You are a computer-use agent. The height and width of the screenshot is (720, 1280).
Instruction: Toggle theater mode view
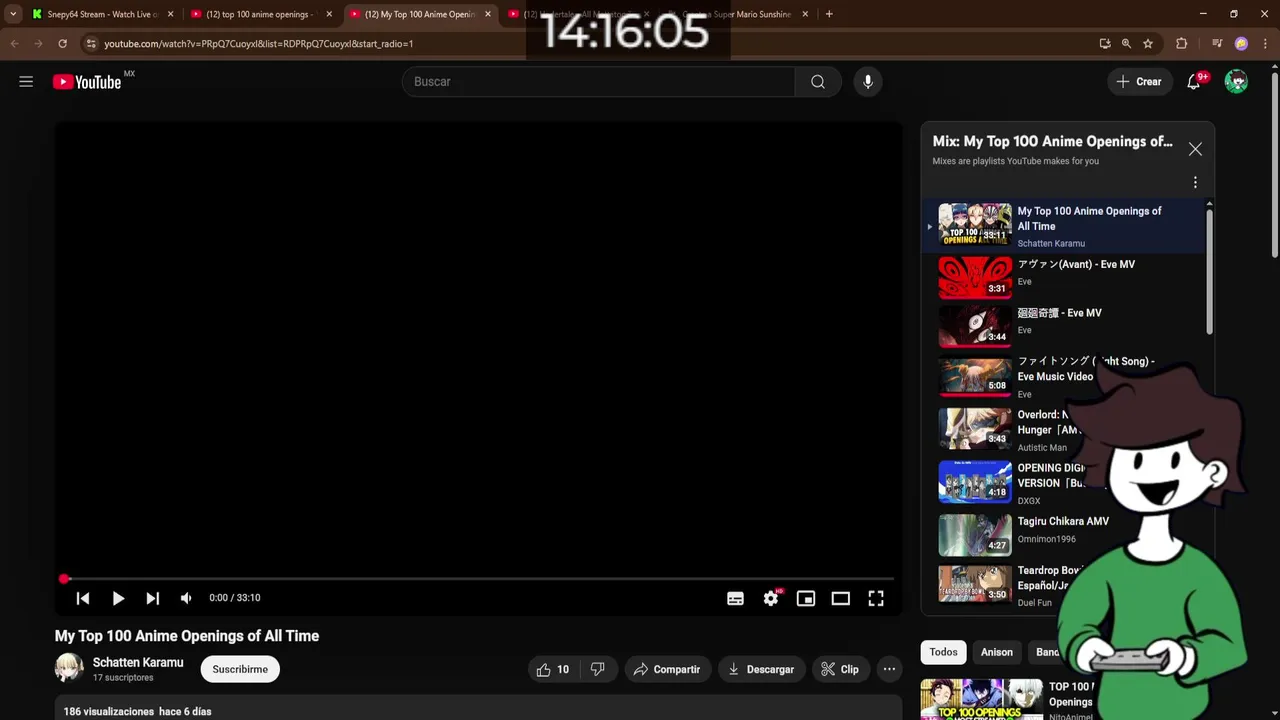point(840,598)
